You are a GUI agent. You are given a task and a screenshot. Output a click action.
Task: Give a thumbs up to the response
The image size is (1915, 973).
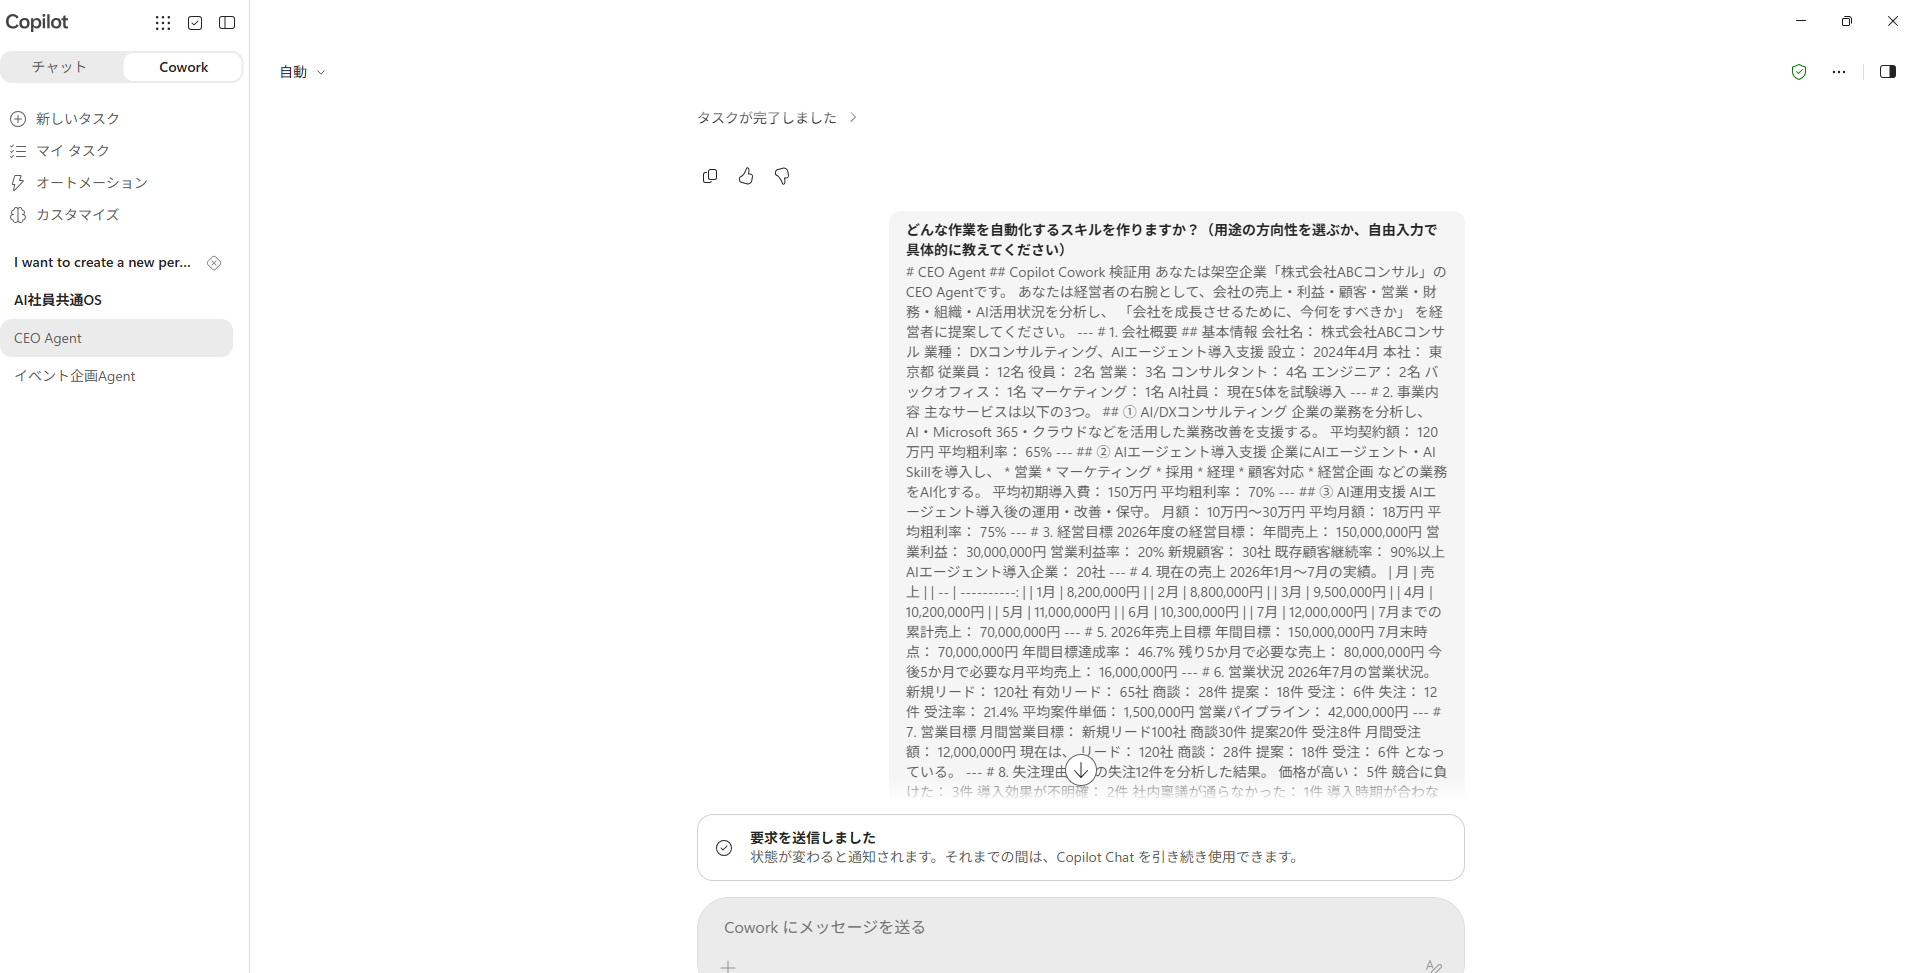(x=746, y=176)
